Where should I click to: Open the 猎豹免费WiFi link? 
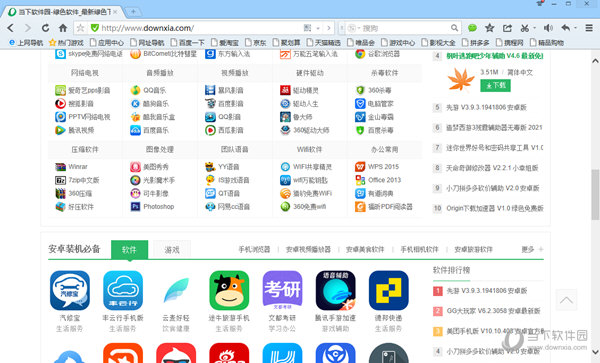(312, 194)
